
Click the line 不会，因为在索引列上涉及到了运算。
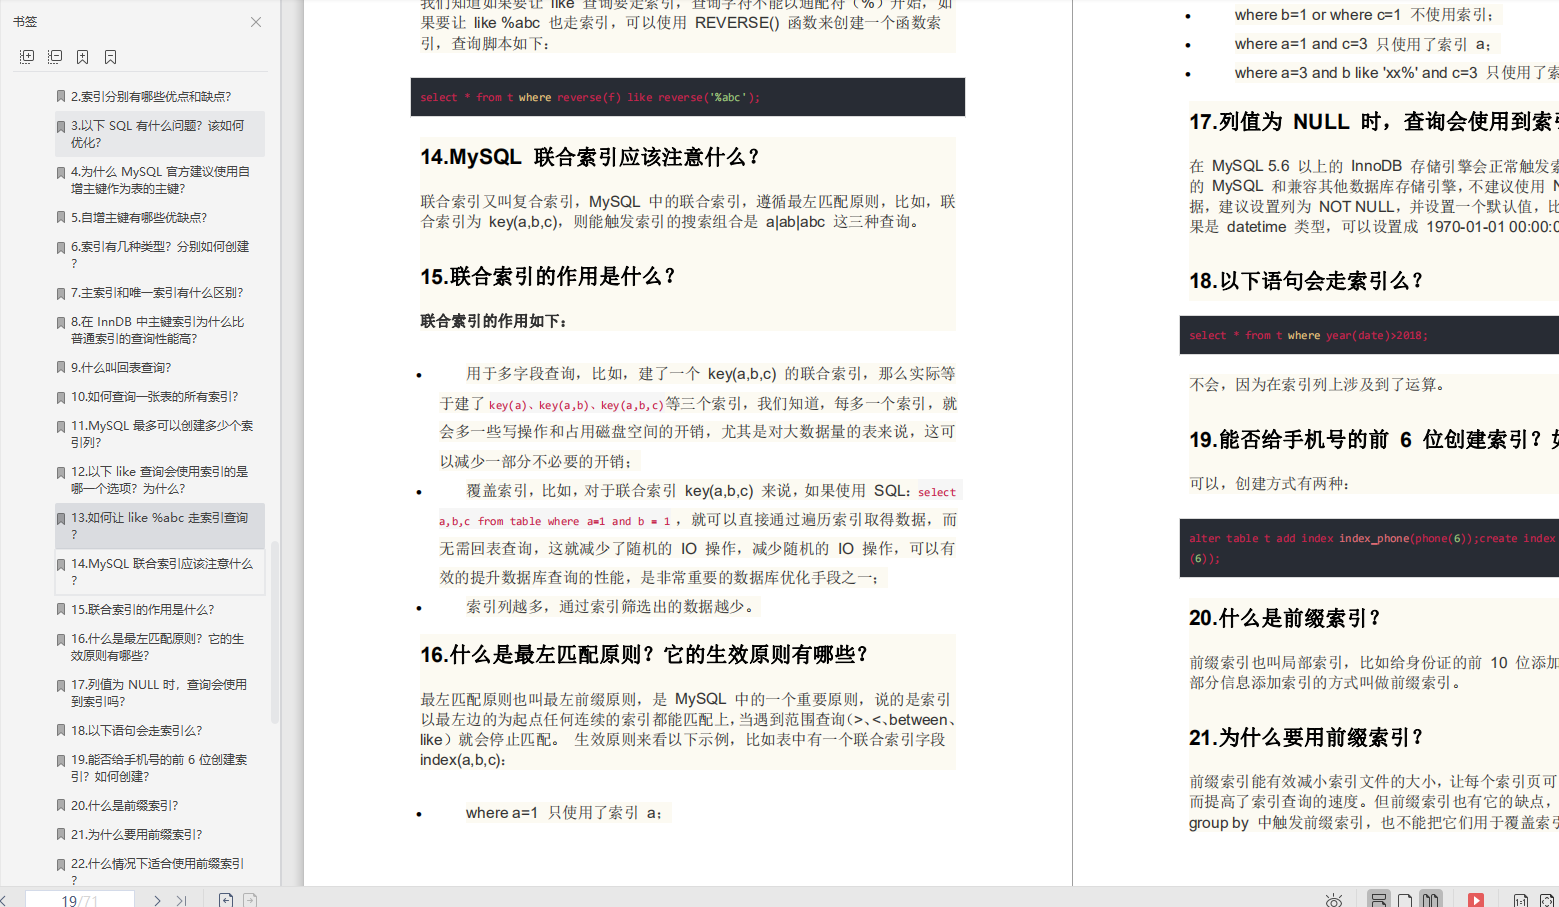click(1319, 384)
